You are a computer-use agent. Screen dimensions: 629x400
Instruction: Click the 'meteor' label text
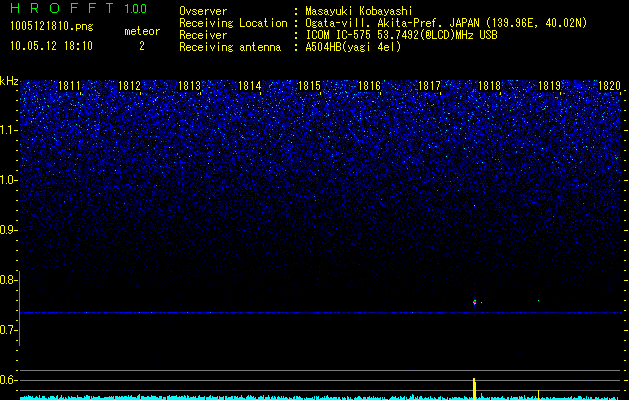(x=142, y=31)
